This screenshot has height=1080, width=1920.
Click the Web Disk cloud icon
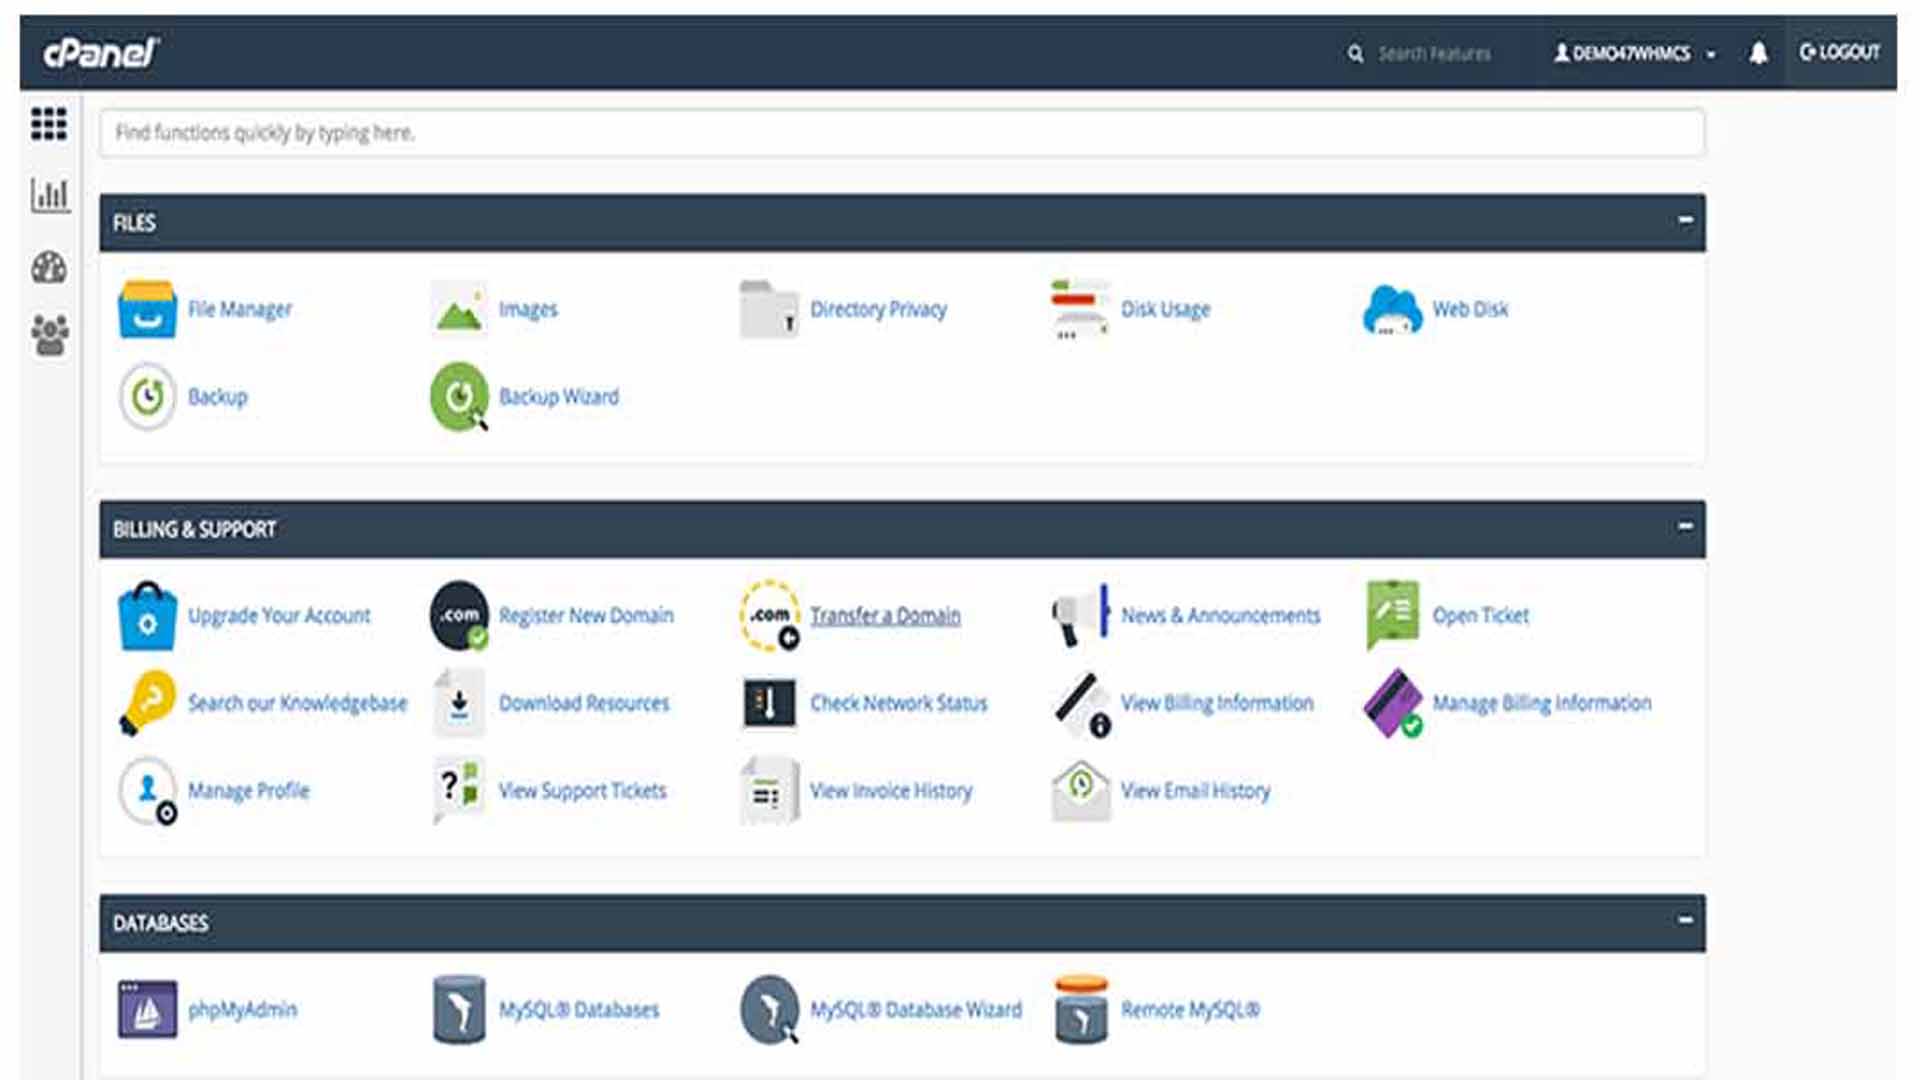pos(1392,309)
